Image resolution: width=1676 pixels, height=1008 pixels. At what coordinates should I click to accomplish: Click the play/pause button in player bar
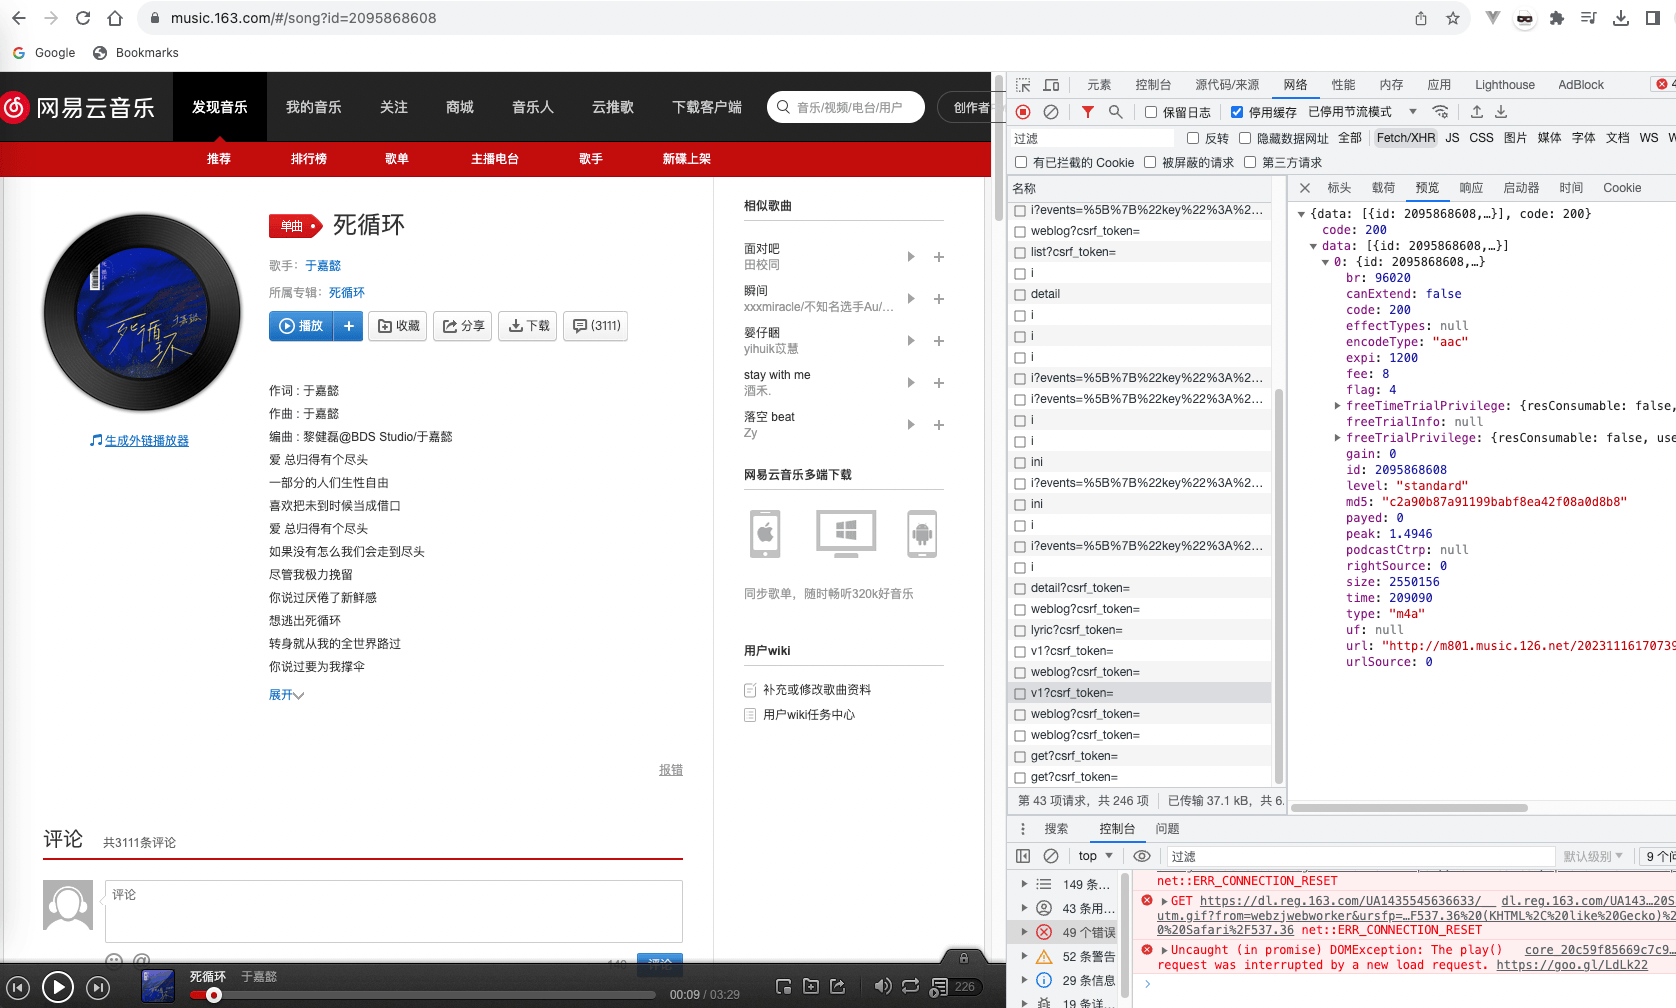click(58, 988)
